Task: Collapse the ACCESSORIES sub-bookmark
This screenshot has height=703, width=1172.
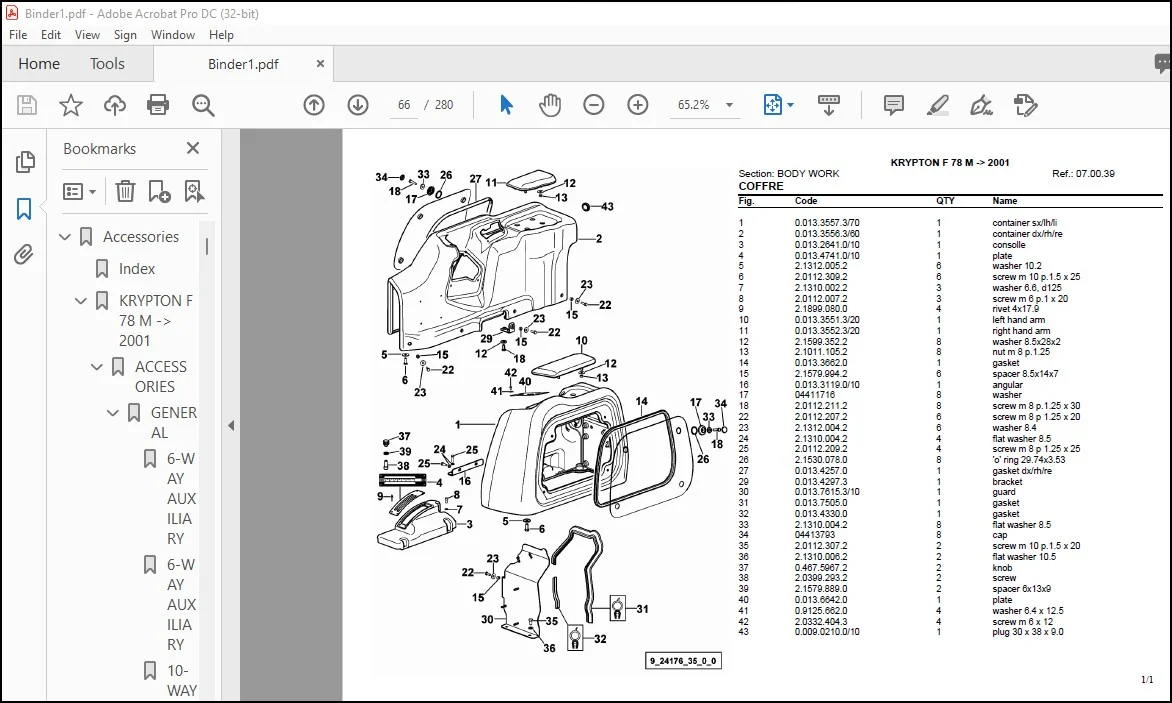Action: point(96,367)
